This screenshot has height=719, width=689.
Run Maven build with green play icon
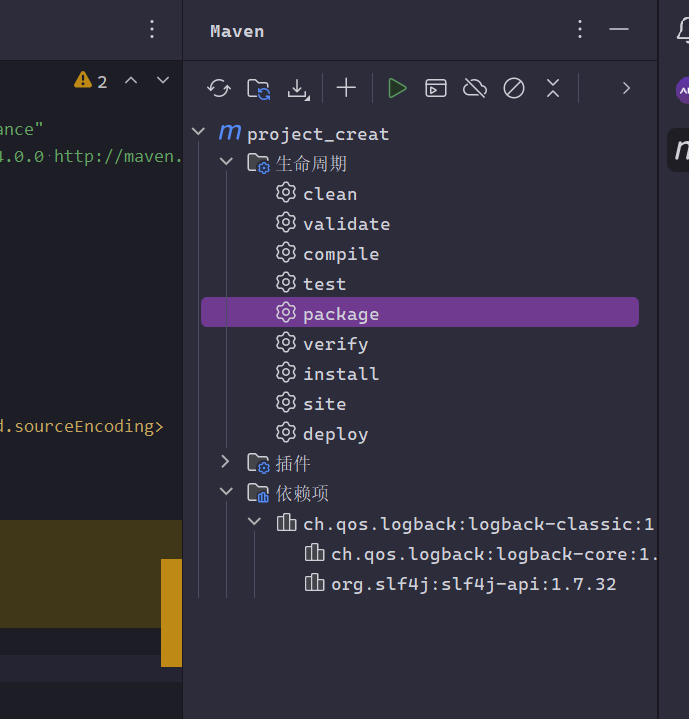click(397, 88)
